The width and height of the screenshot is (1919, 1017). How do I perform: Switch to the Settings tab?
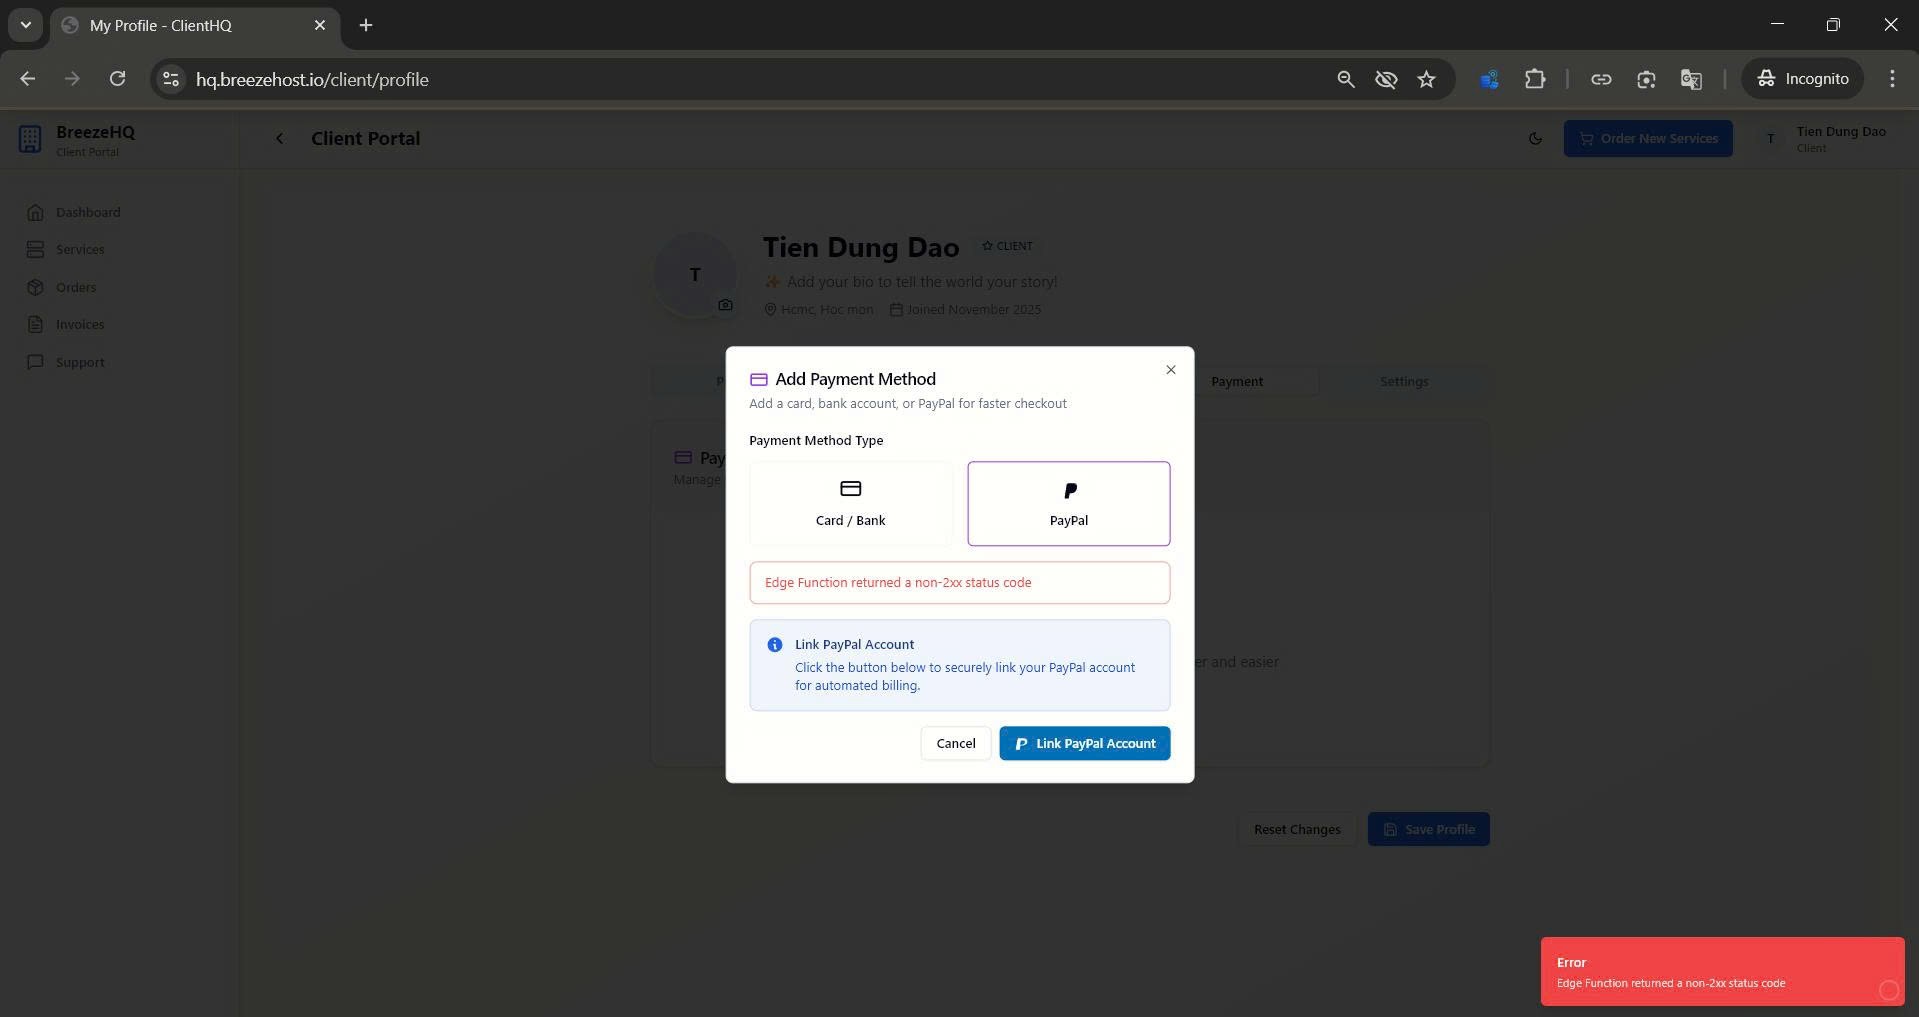click(1403, 381)
